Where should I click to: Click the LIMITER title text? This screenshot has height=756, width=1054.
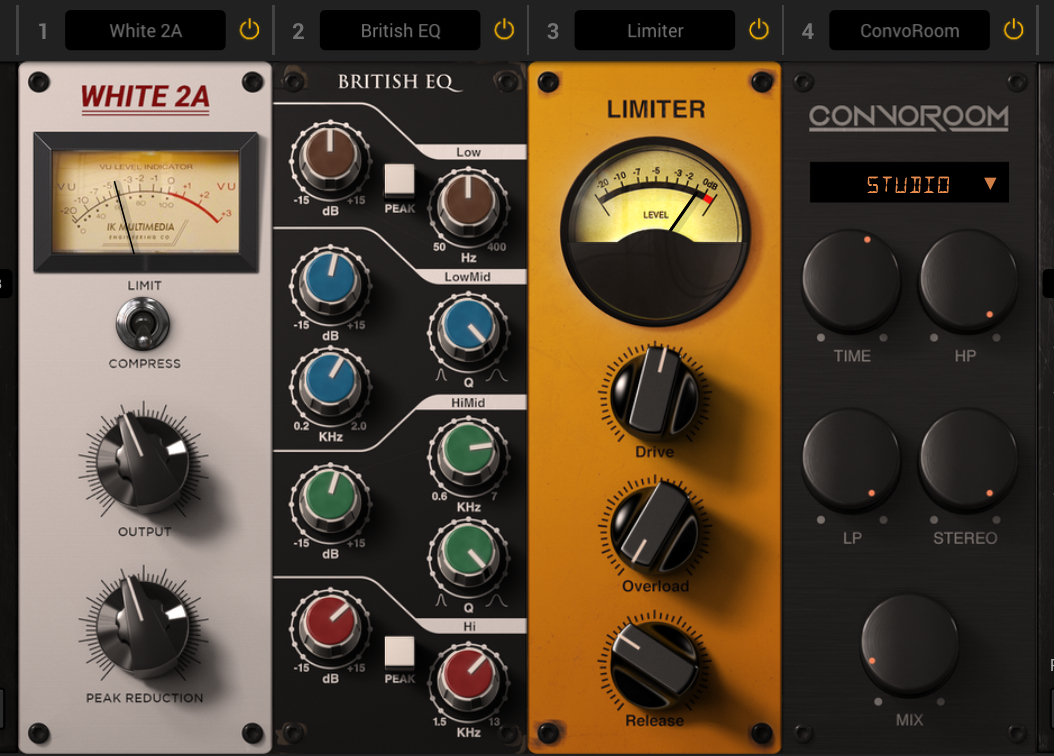click(x=656, y=110)
